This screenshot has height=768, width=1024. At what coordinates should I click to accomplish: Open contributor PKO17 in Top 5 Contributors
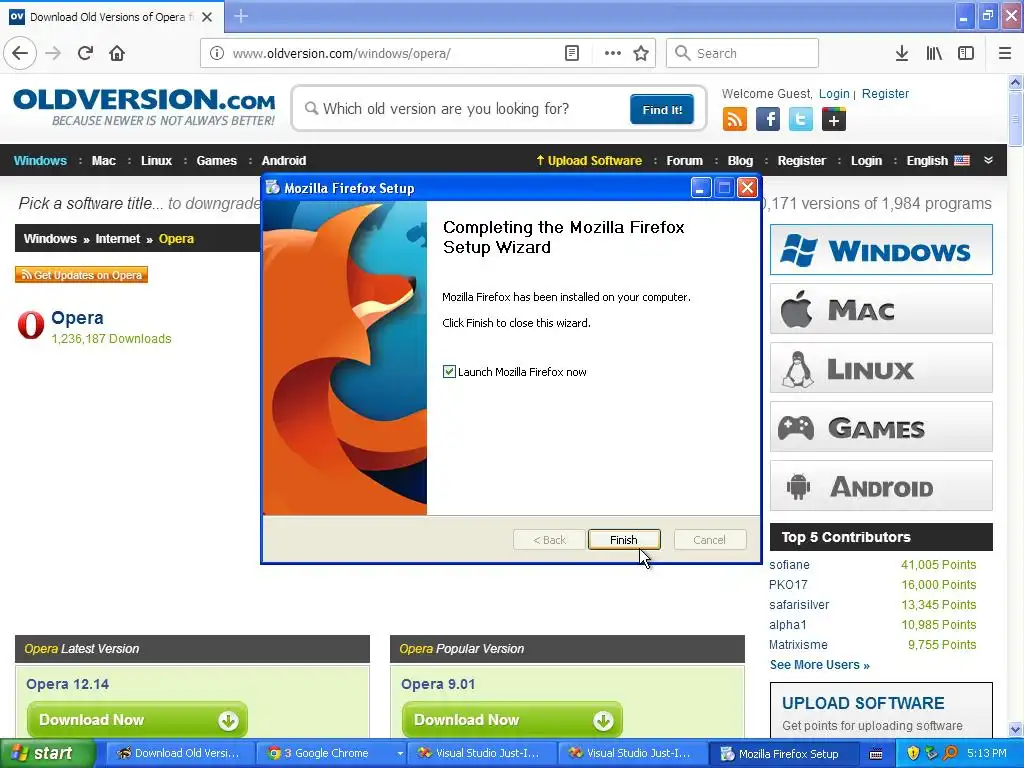(788, 584)
